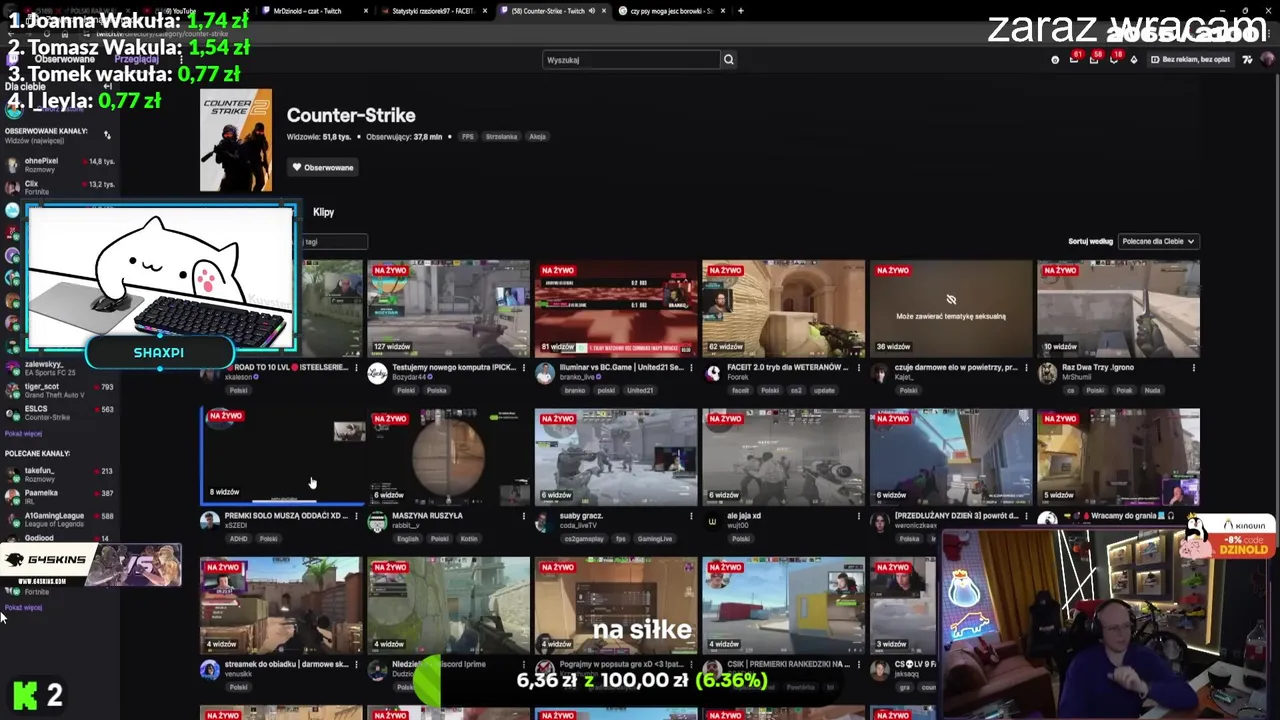Open ESLCS channel in sidebar
Screen dimensions: 1280x720
pos(60,412)
